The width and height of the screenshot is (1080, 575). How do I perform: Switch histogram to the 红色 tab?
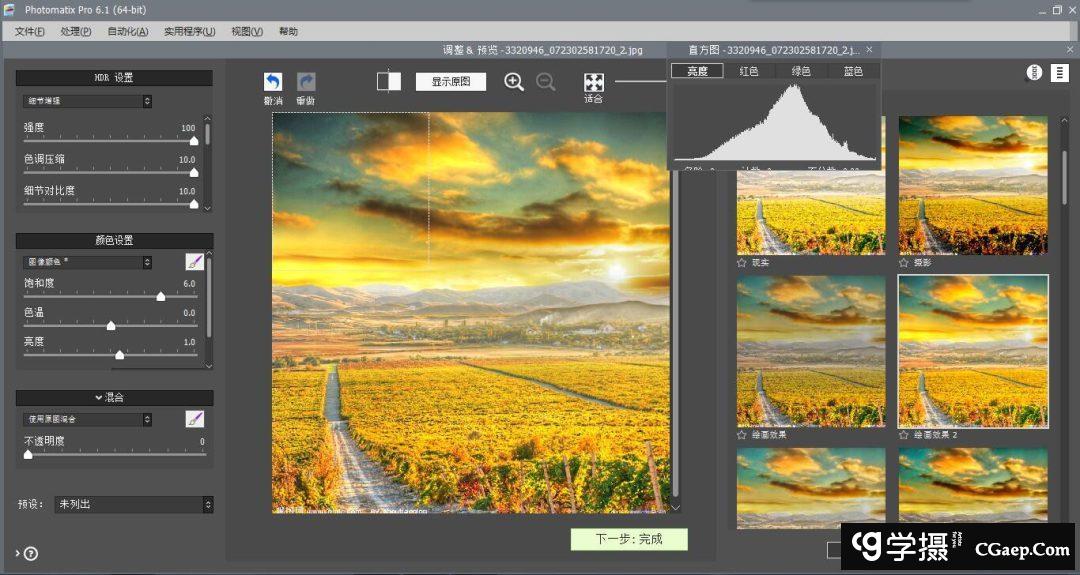pyautogui.click(x=749, y=71)
